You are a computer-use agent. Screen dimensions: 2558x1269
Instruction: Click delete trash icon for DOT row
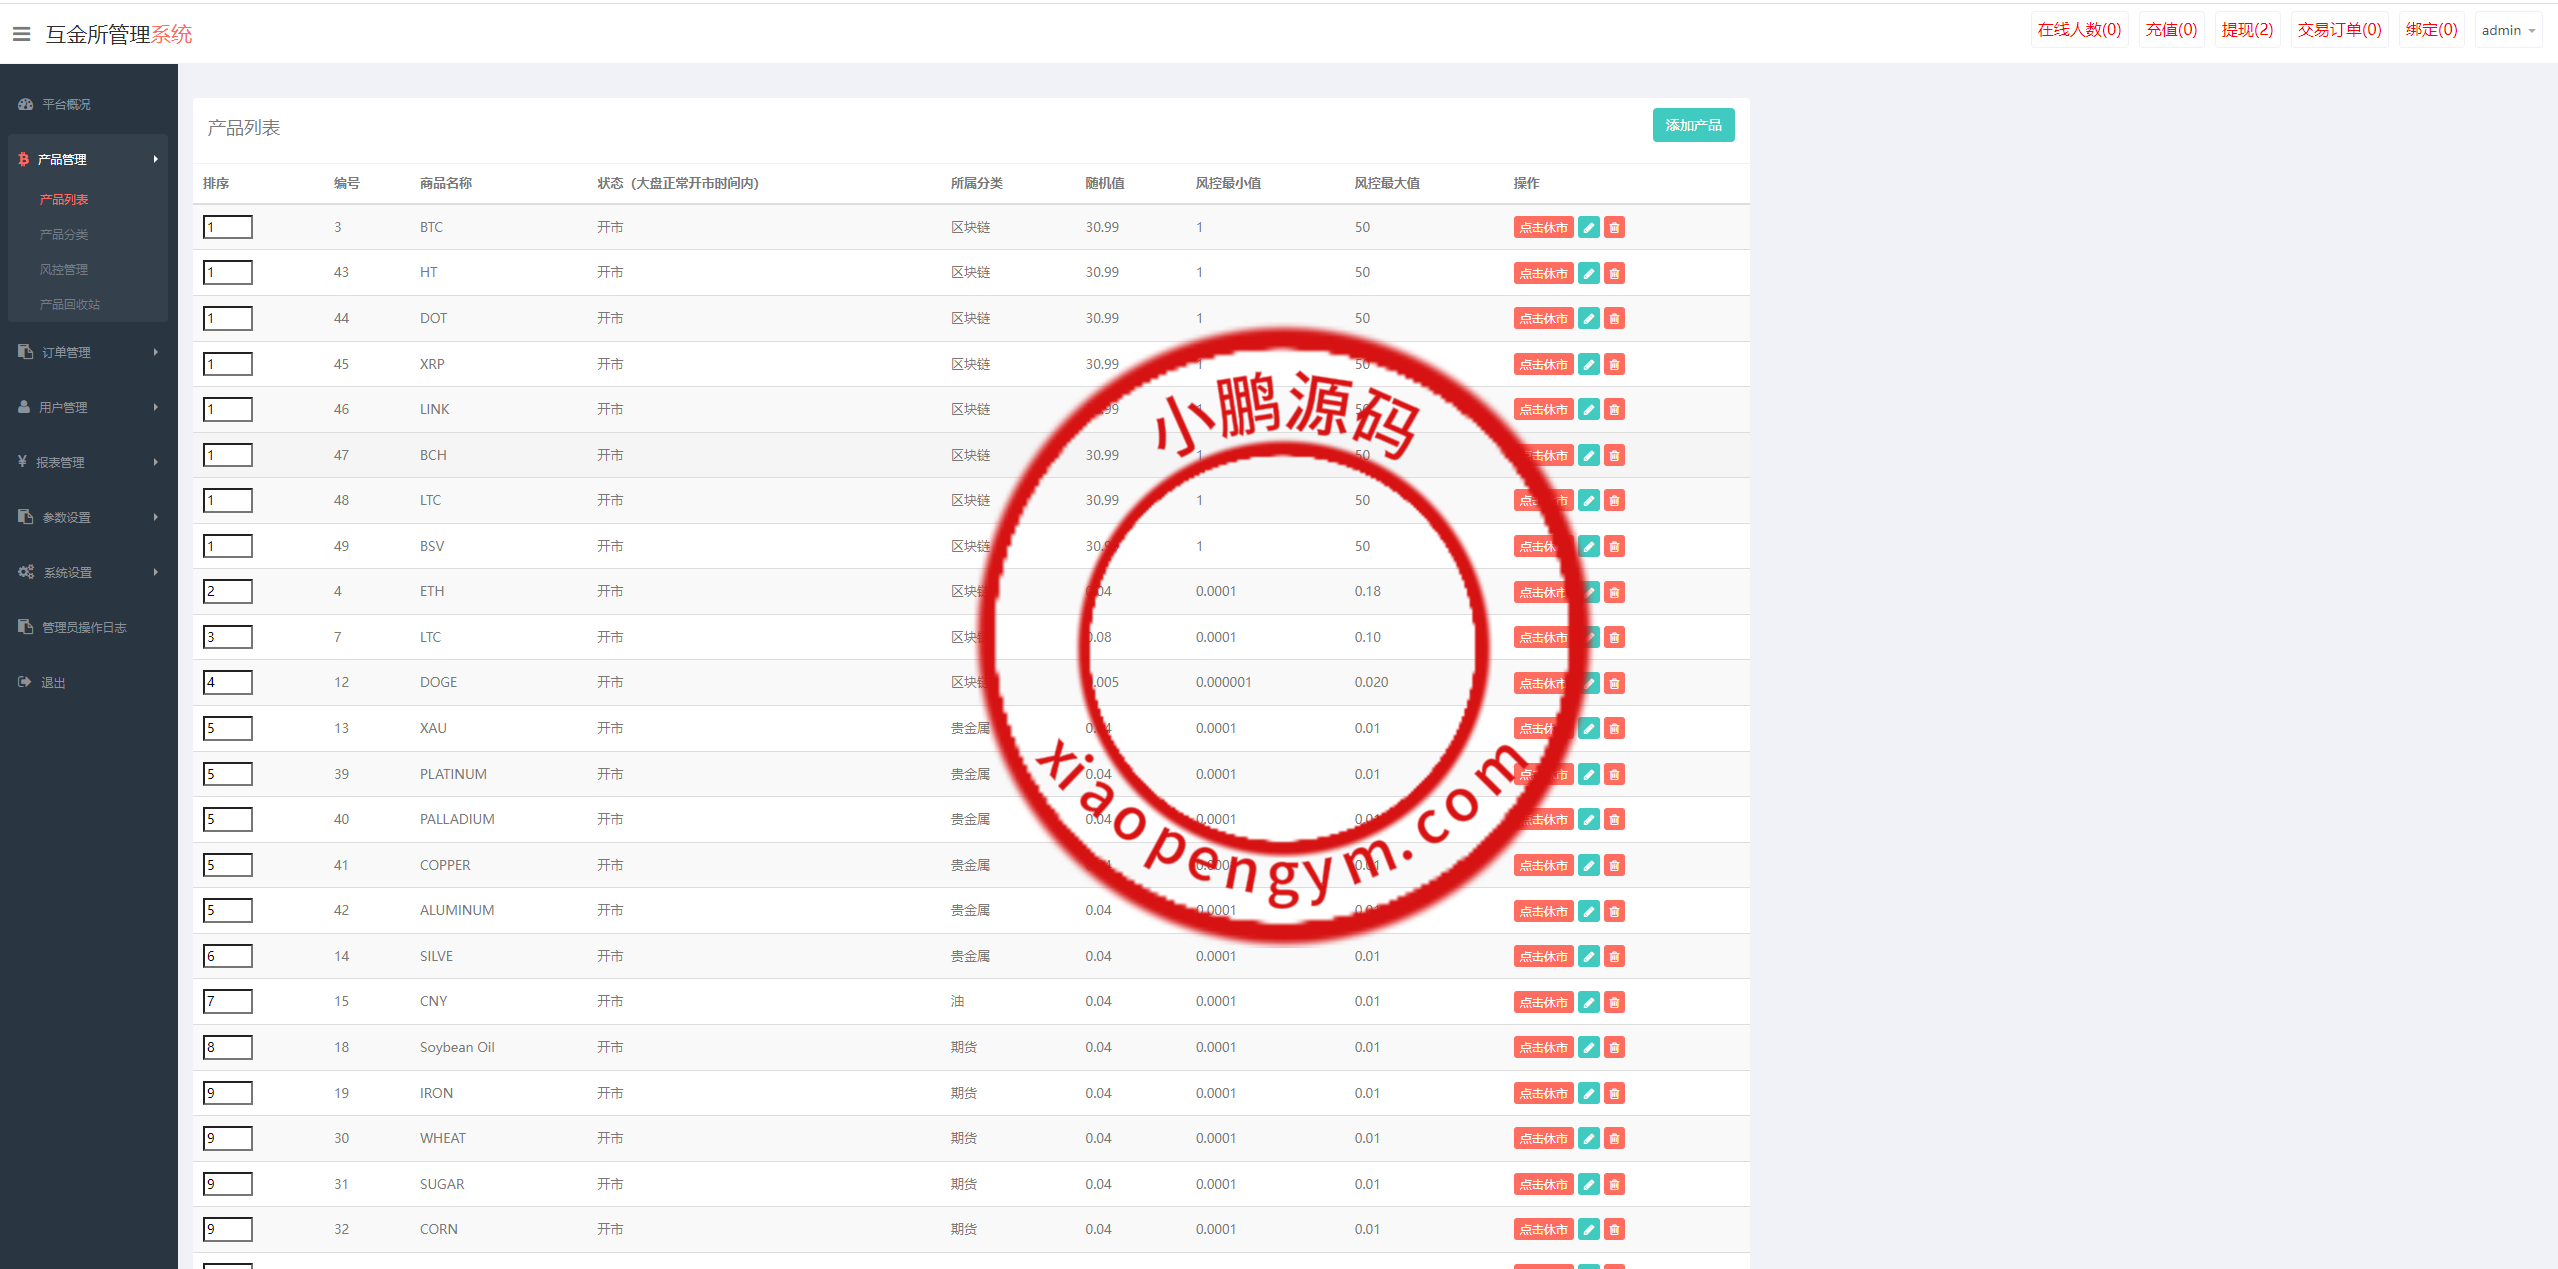click(x=1614, y=319)
